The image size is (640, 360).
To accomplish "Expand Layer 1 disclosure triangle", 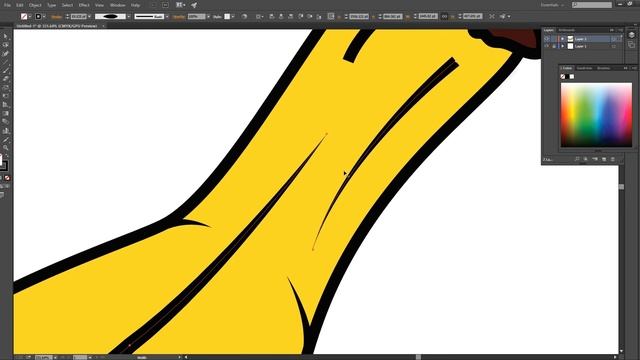I will (562, 47).
